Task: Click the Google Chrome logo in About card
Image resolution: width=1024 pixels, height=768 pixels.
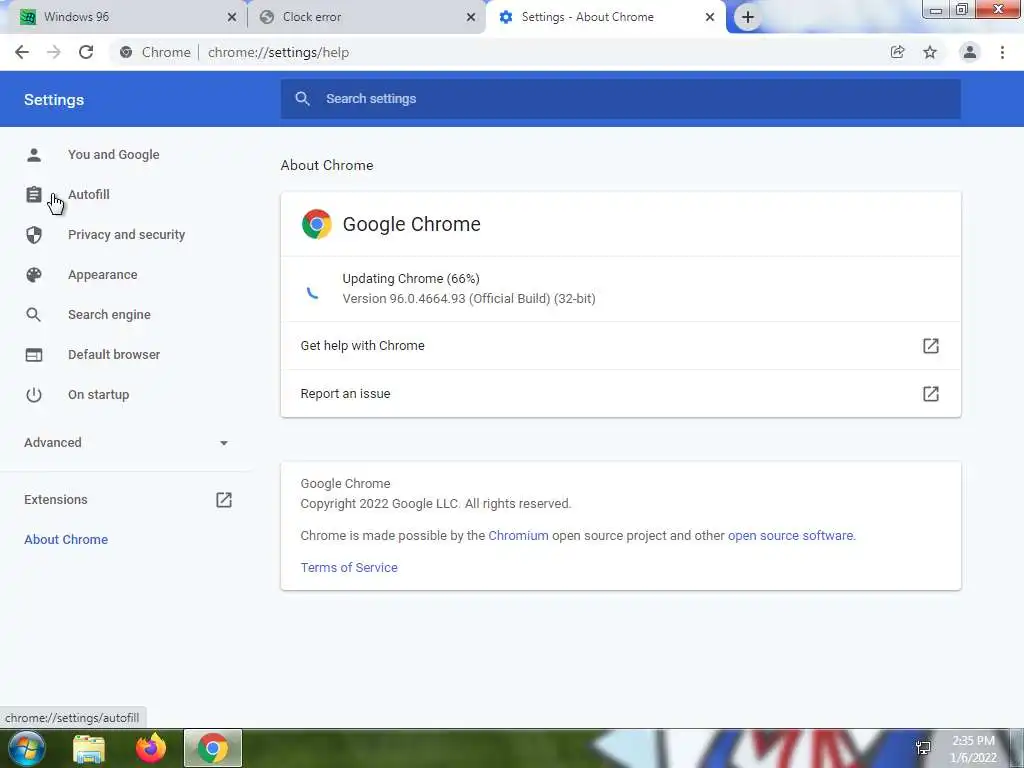Action: click(x=317, y=224)
